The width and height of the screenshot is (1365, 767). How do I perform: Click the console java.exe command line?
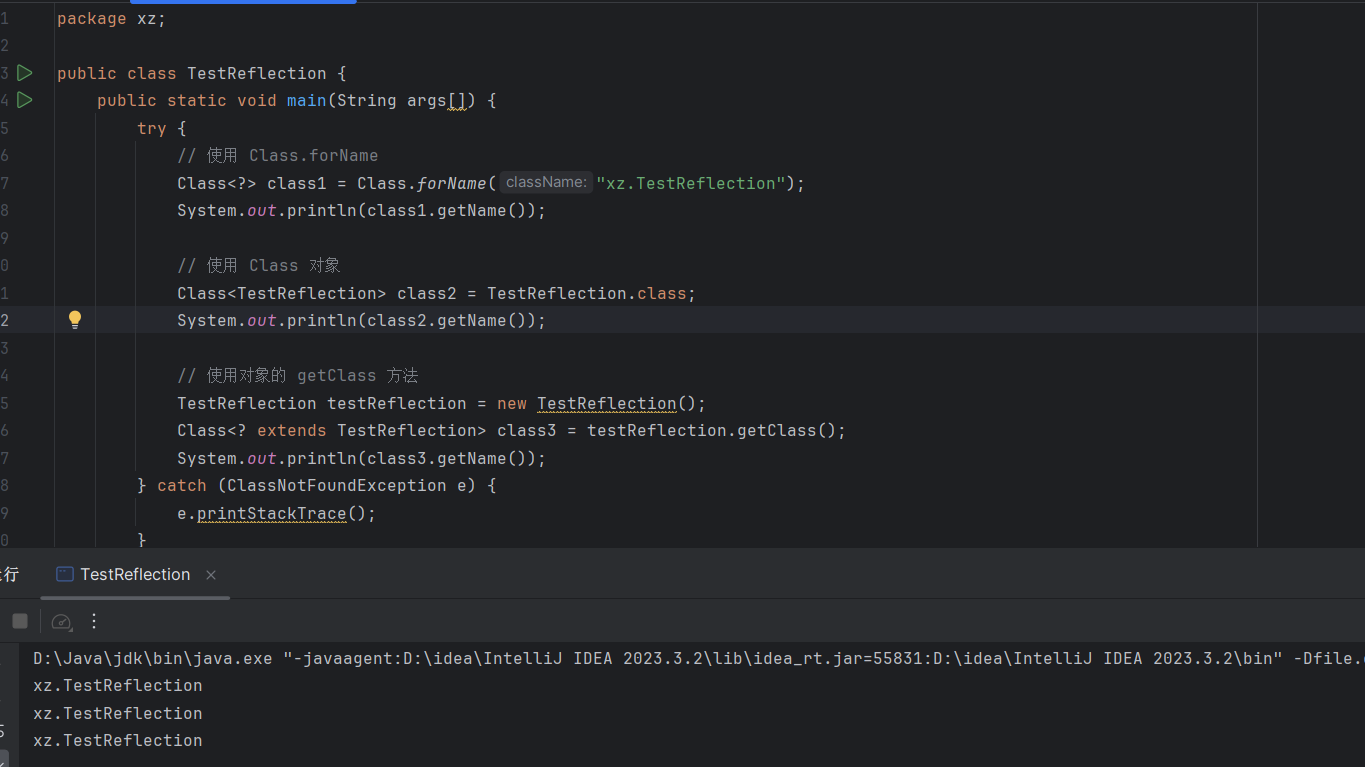tap(698, 658)
